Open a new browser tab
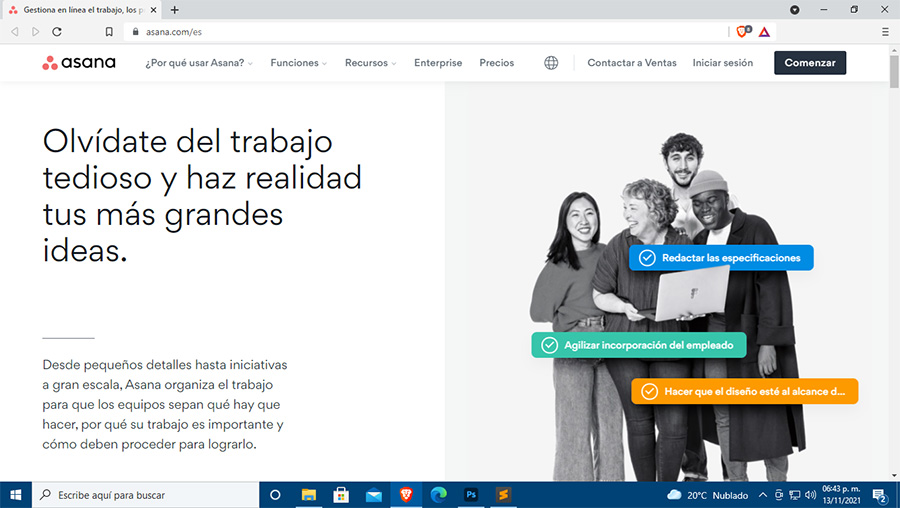This screenshot has width=900, height=508. (x=175, y=9)
